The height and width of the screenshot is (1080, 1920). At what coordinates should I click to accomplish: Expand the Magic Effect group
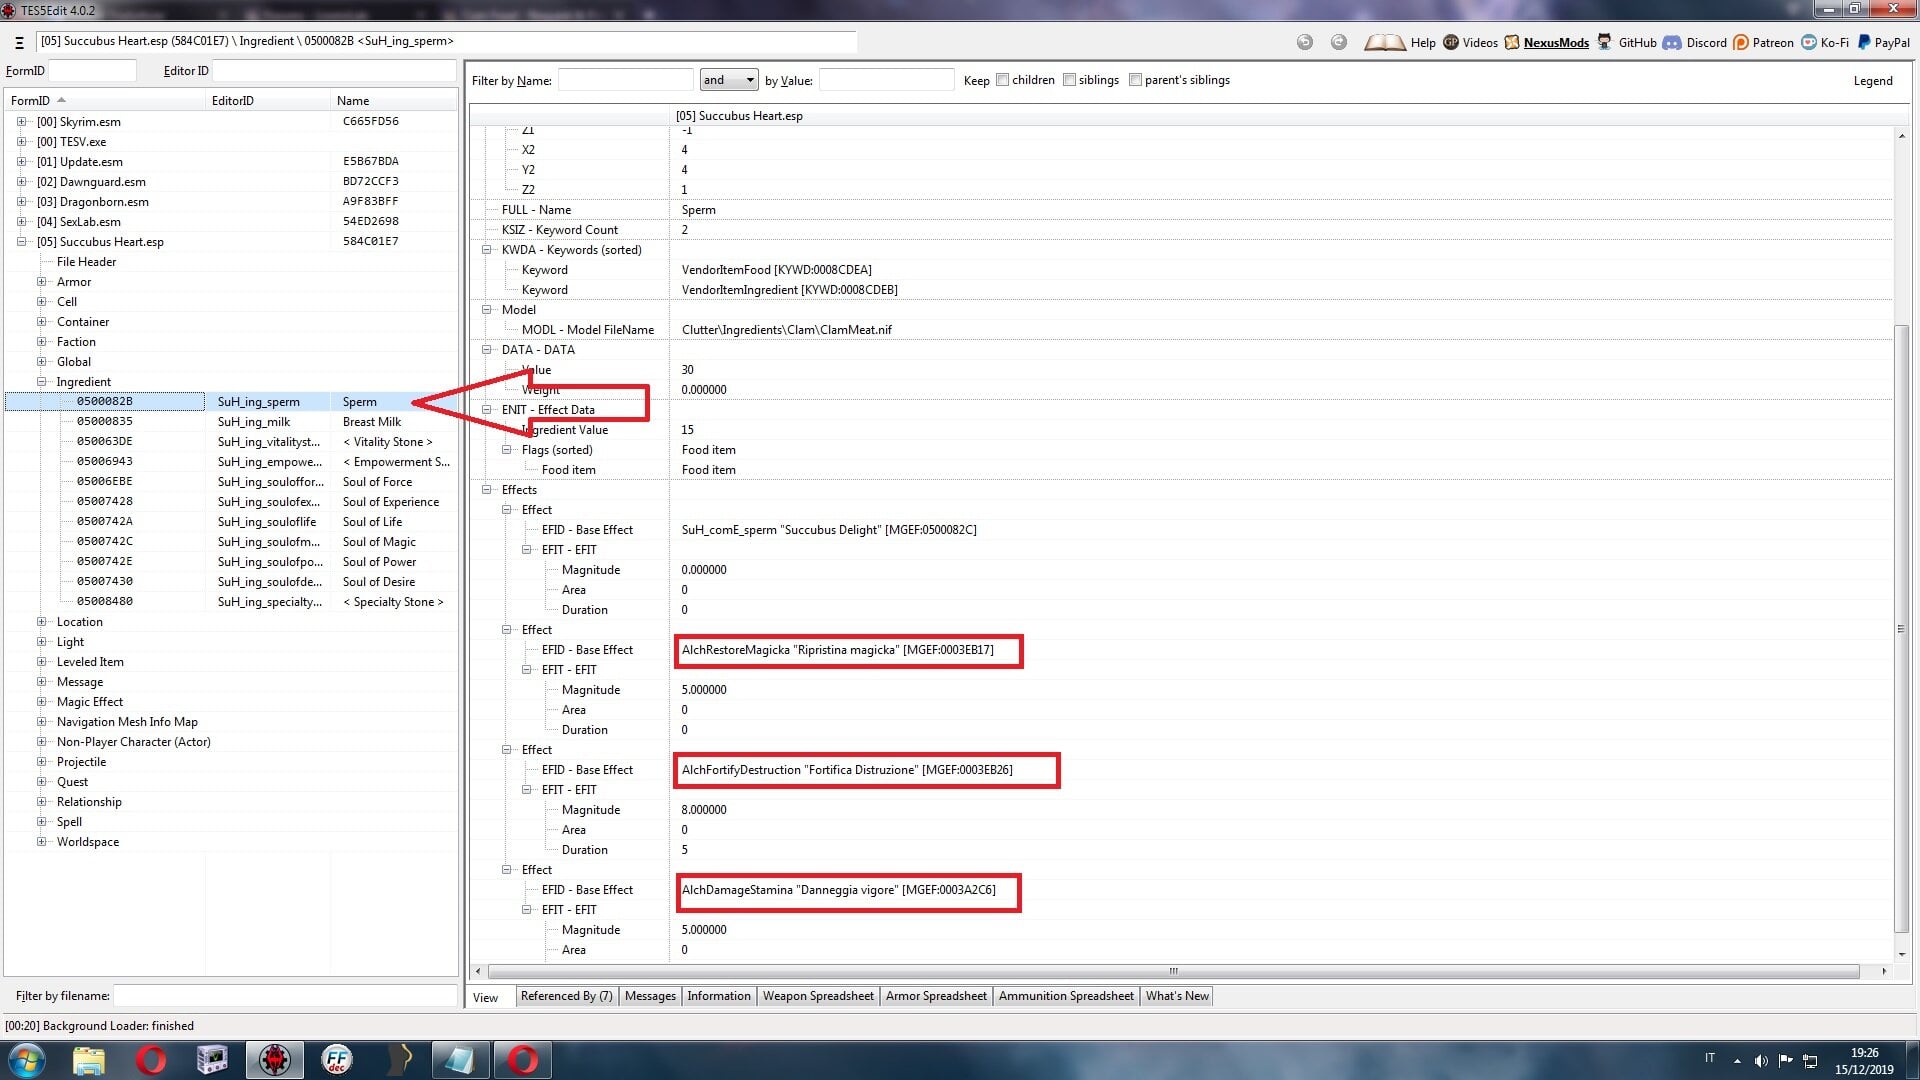[x=42, y=702]
